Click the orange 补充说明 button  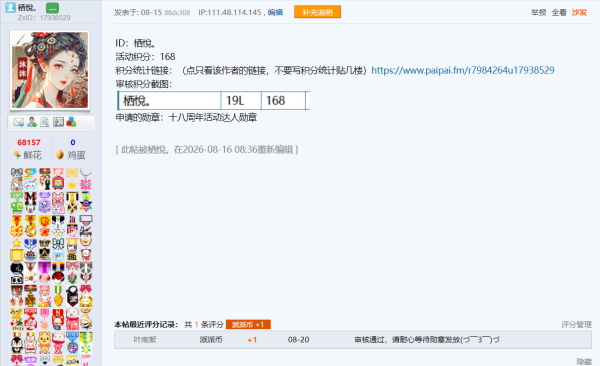tap(317, 12)
